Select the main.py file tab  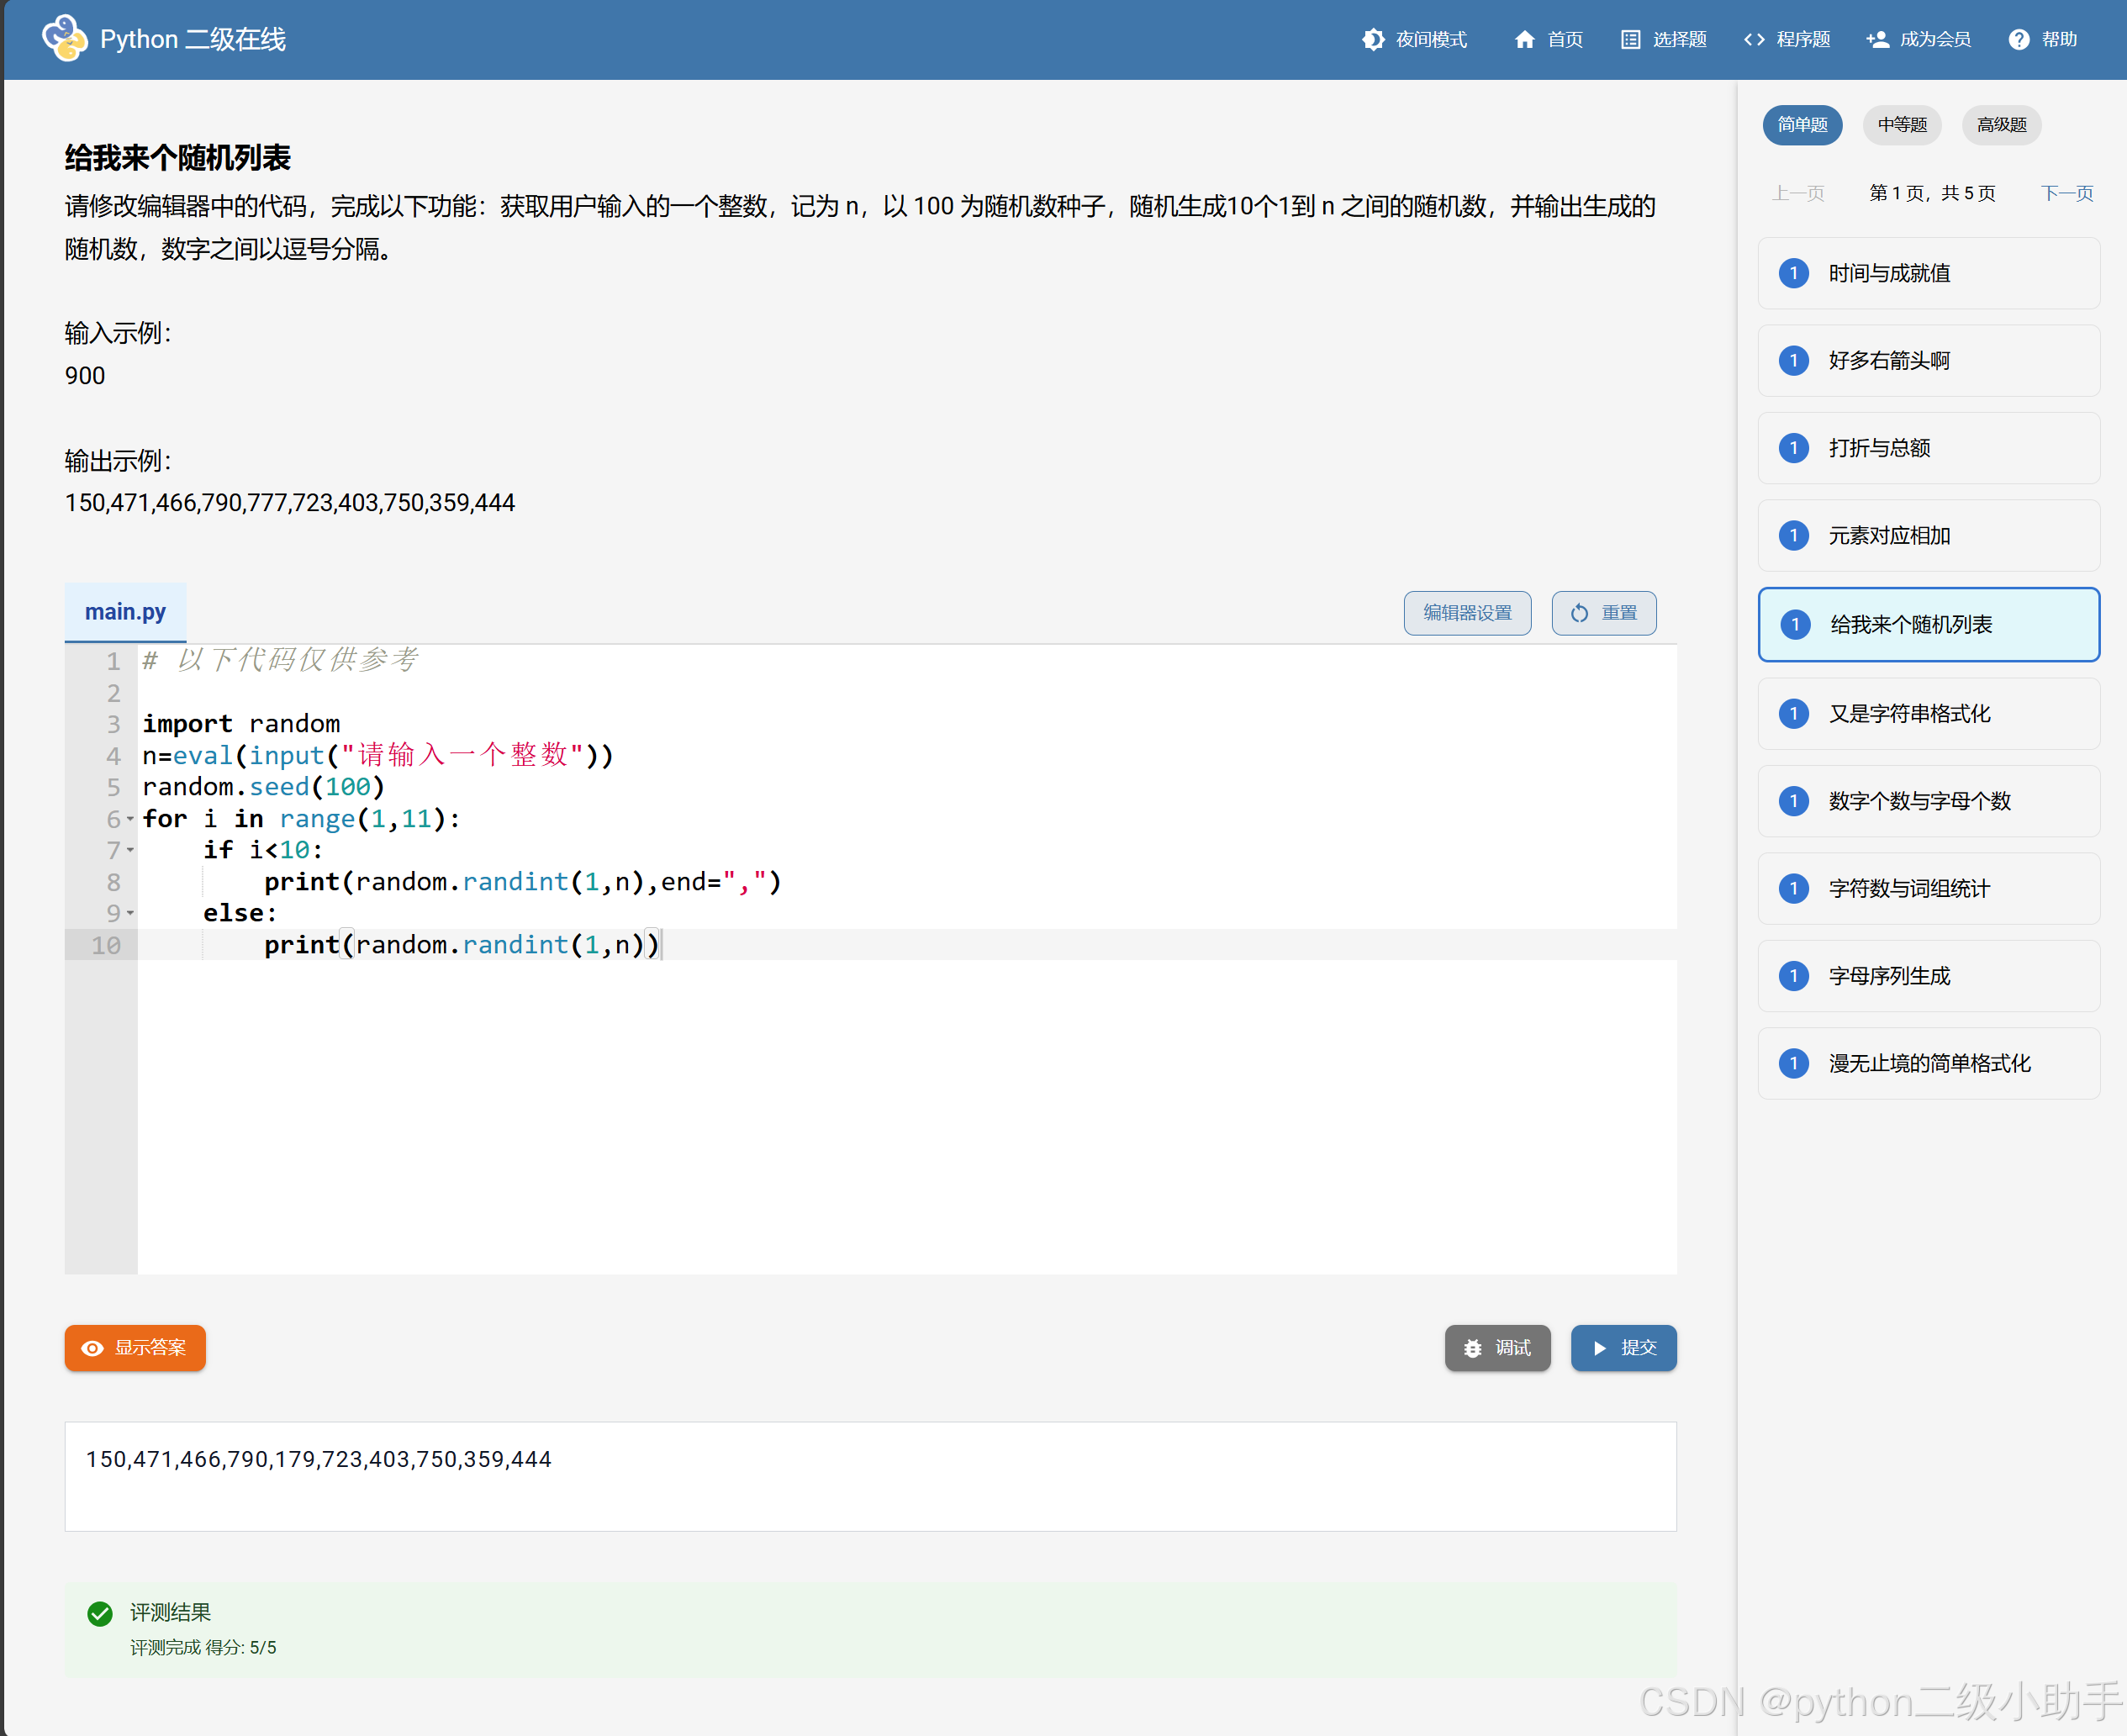[x=125, y=612]
